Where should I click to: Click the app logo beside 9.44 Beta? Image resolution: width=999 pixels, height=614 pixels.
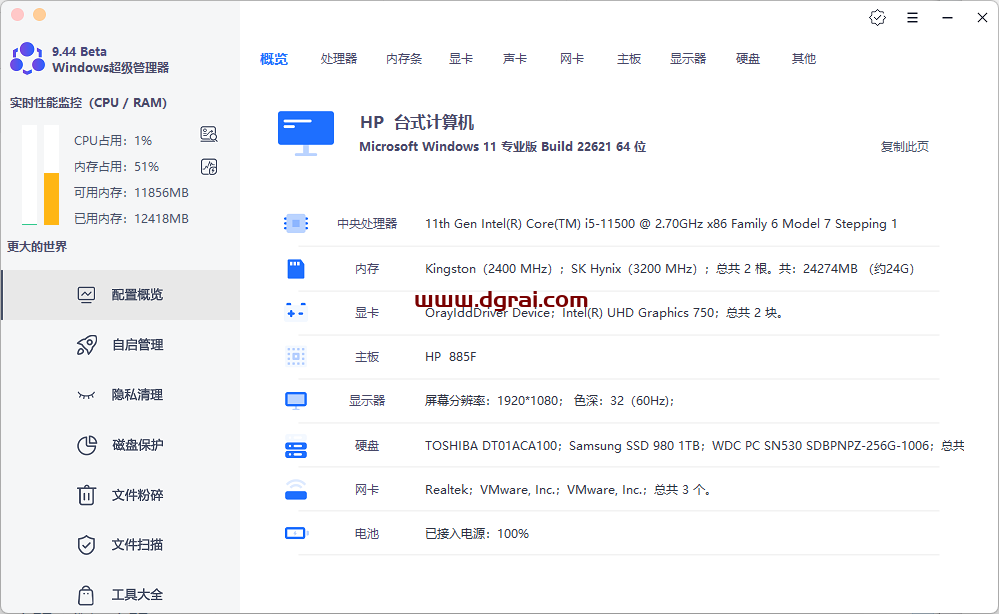[27, 59]
